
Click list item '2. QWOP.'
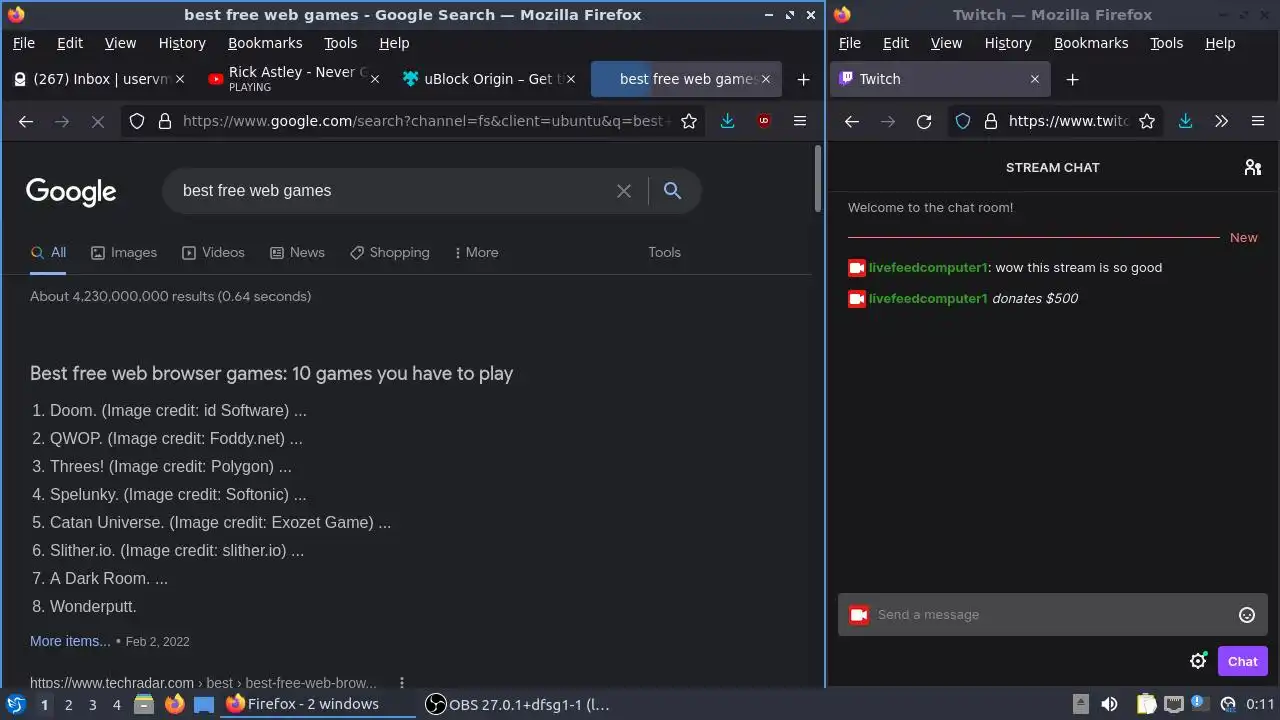(167, 438)
